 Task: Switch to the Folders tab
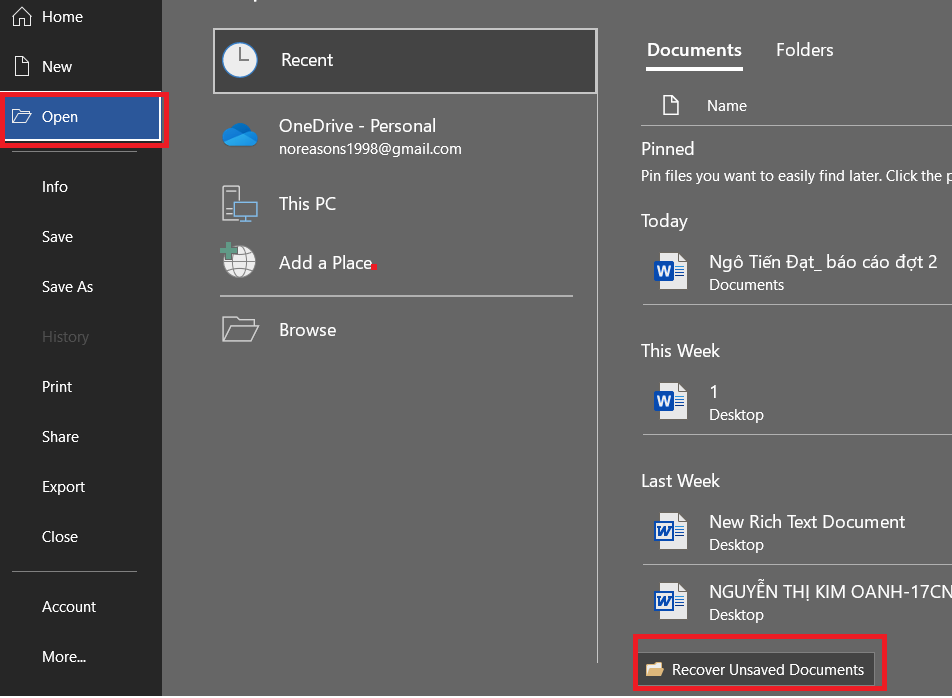coord(804,50)
